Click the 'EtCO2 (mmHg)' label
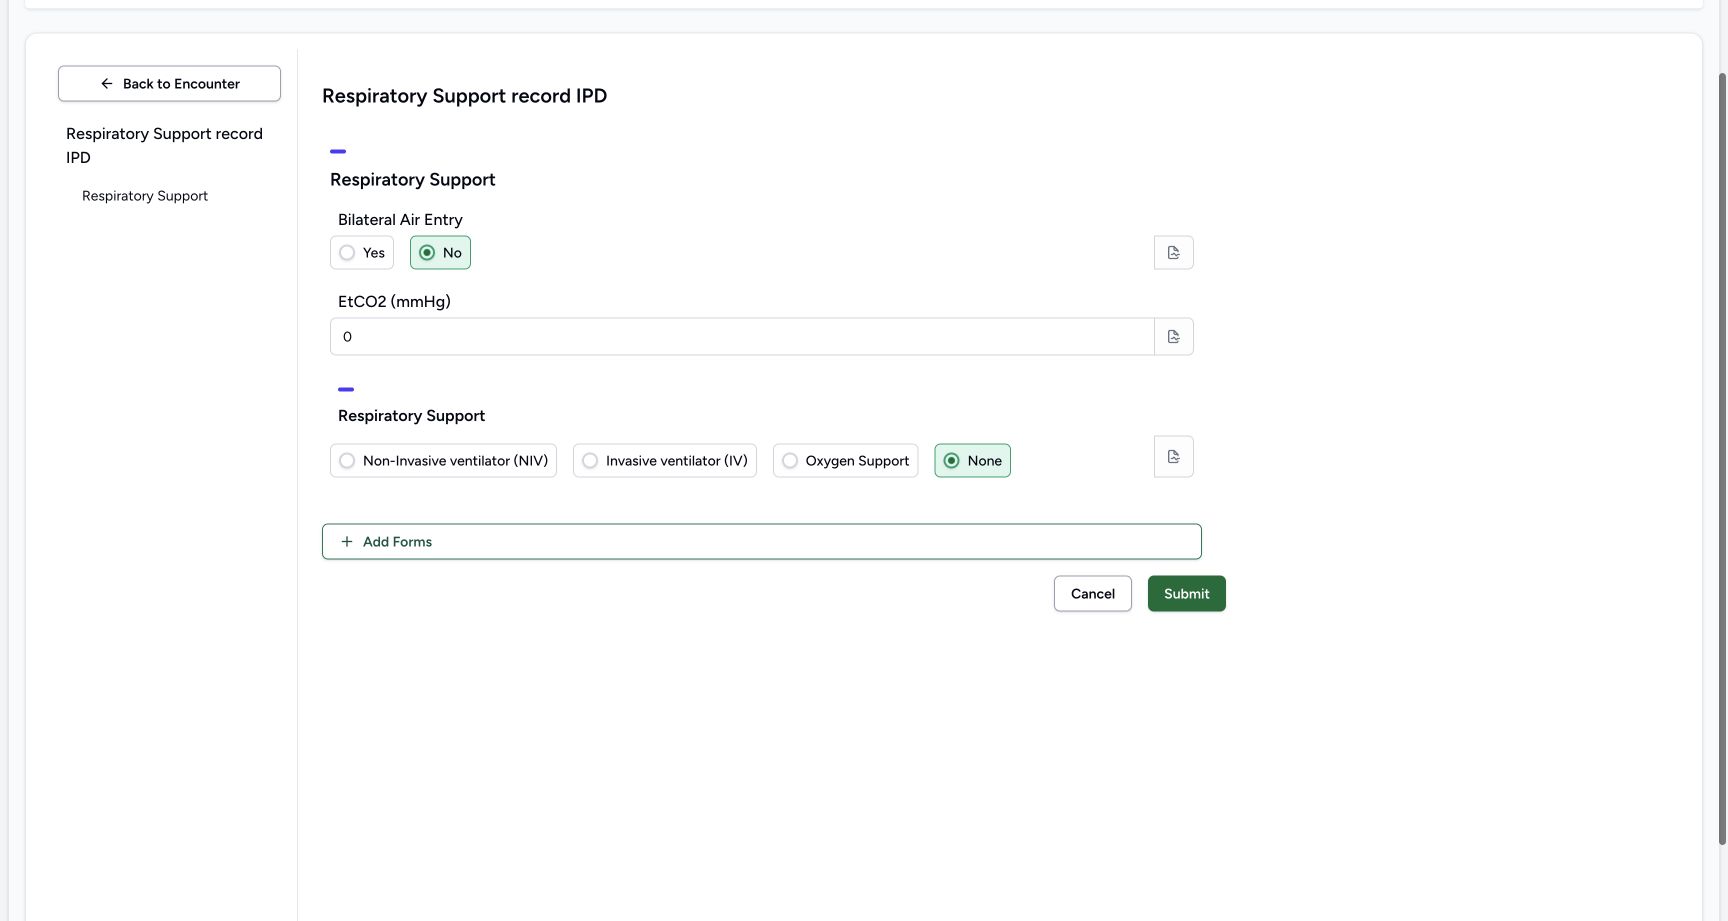Image resolution: width=1728 pixels, height=921 pixels. 394,302
